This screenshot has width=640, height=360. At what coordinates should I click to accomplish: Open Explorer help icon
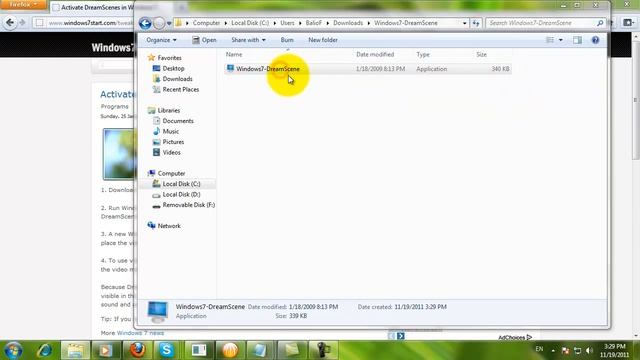point(595,40)
